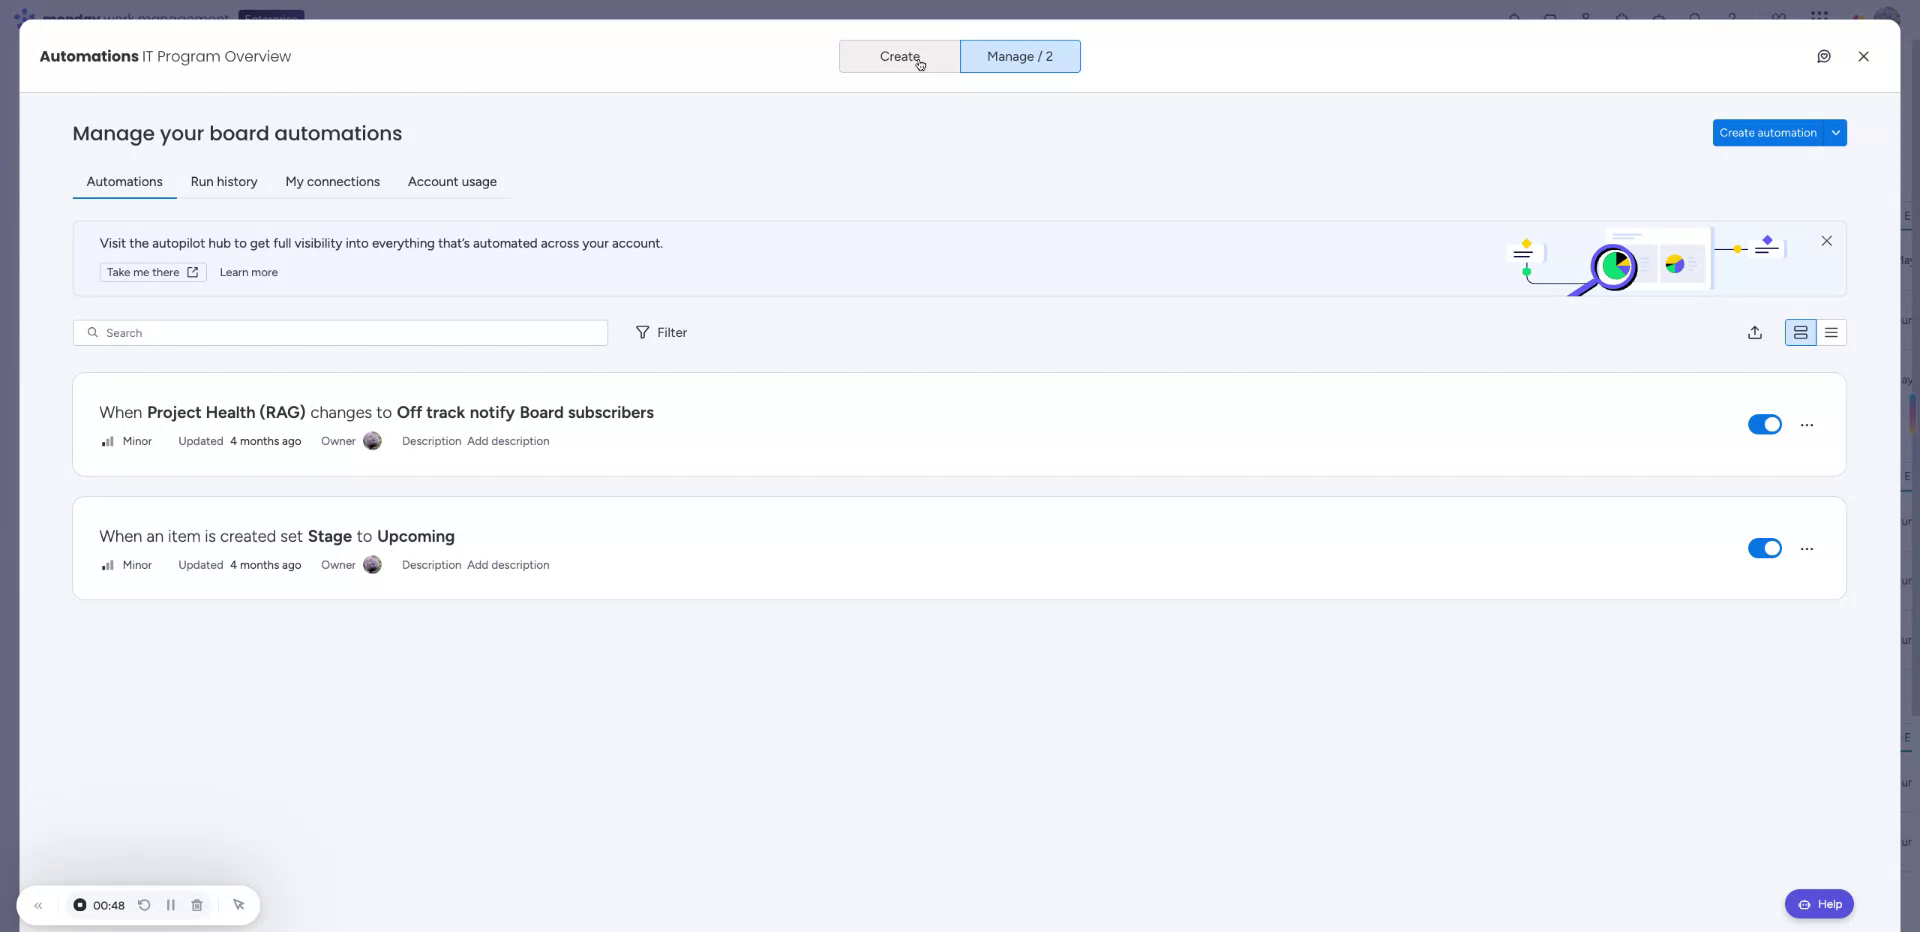Open the Create automation dropdown arrow

(1837, 132)
